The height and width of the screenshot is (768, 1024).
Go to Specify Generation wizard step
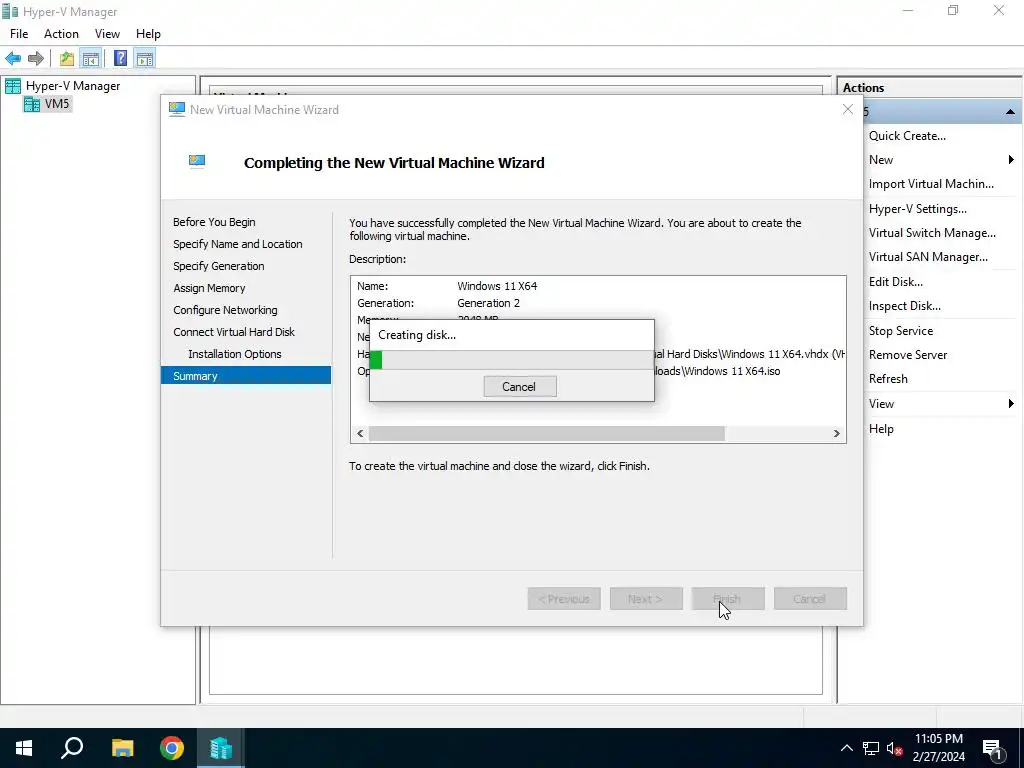219,266
